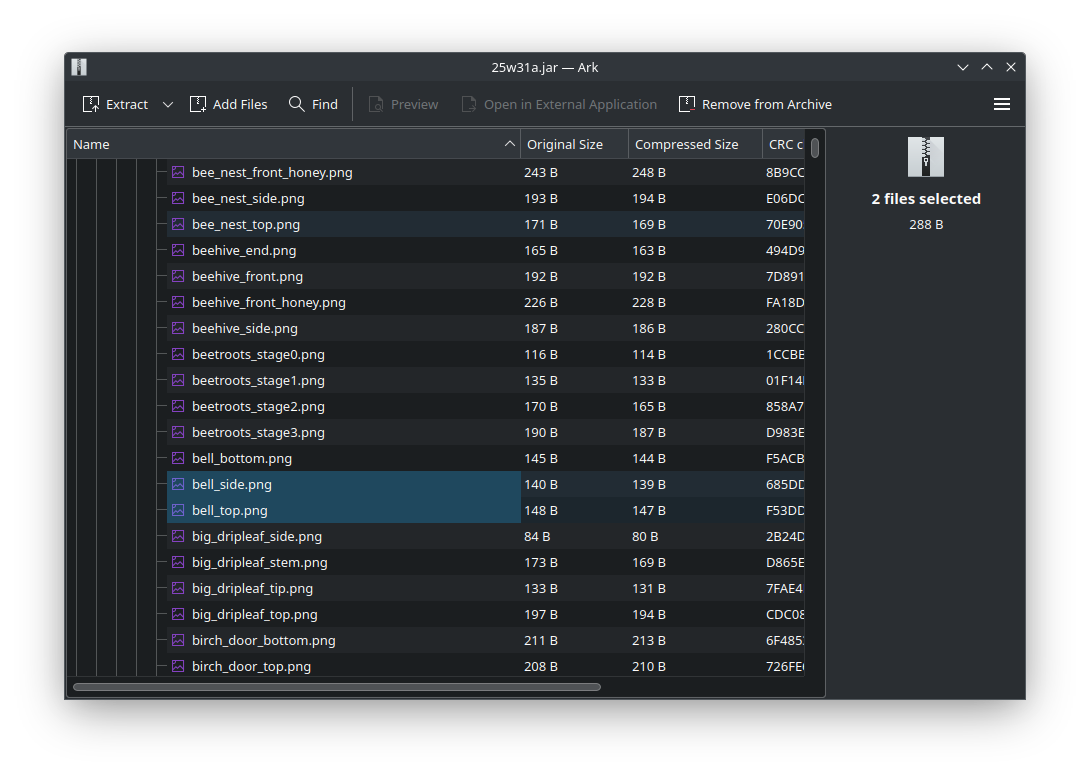Open Find search in the toolbar
Image resolution: width=1090 pixels, height=776 pixels.
(x=313, y=104)
